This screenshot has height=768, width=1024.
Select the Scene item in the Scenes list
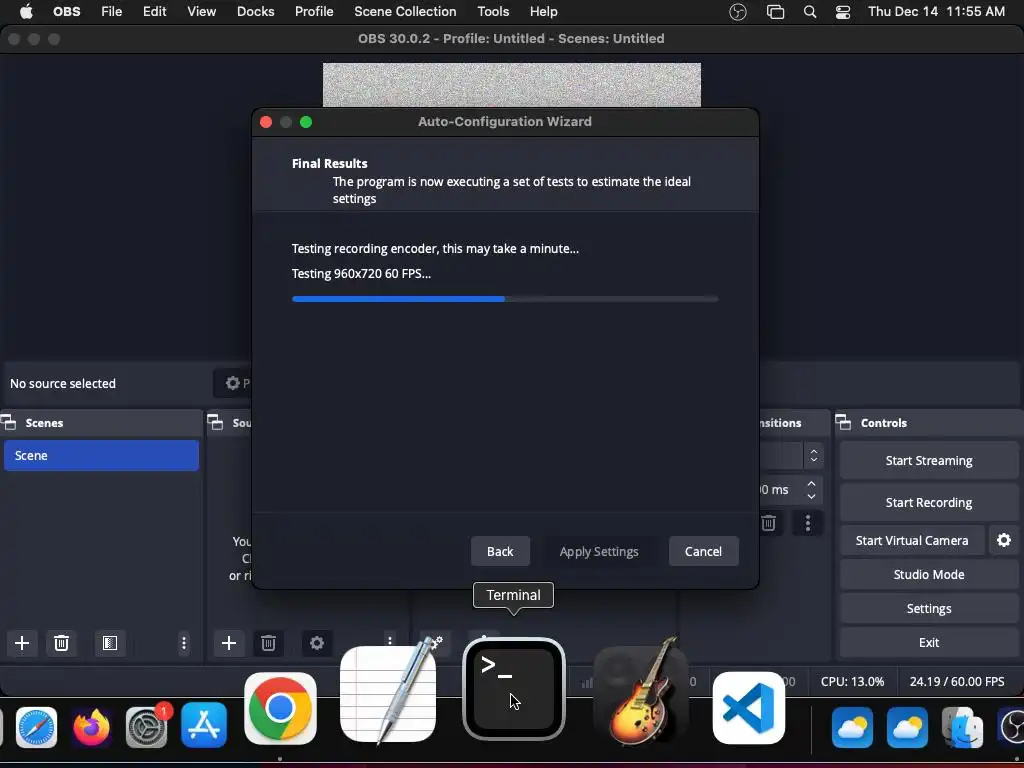tap(101, 455)
